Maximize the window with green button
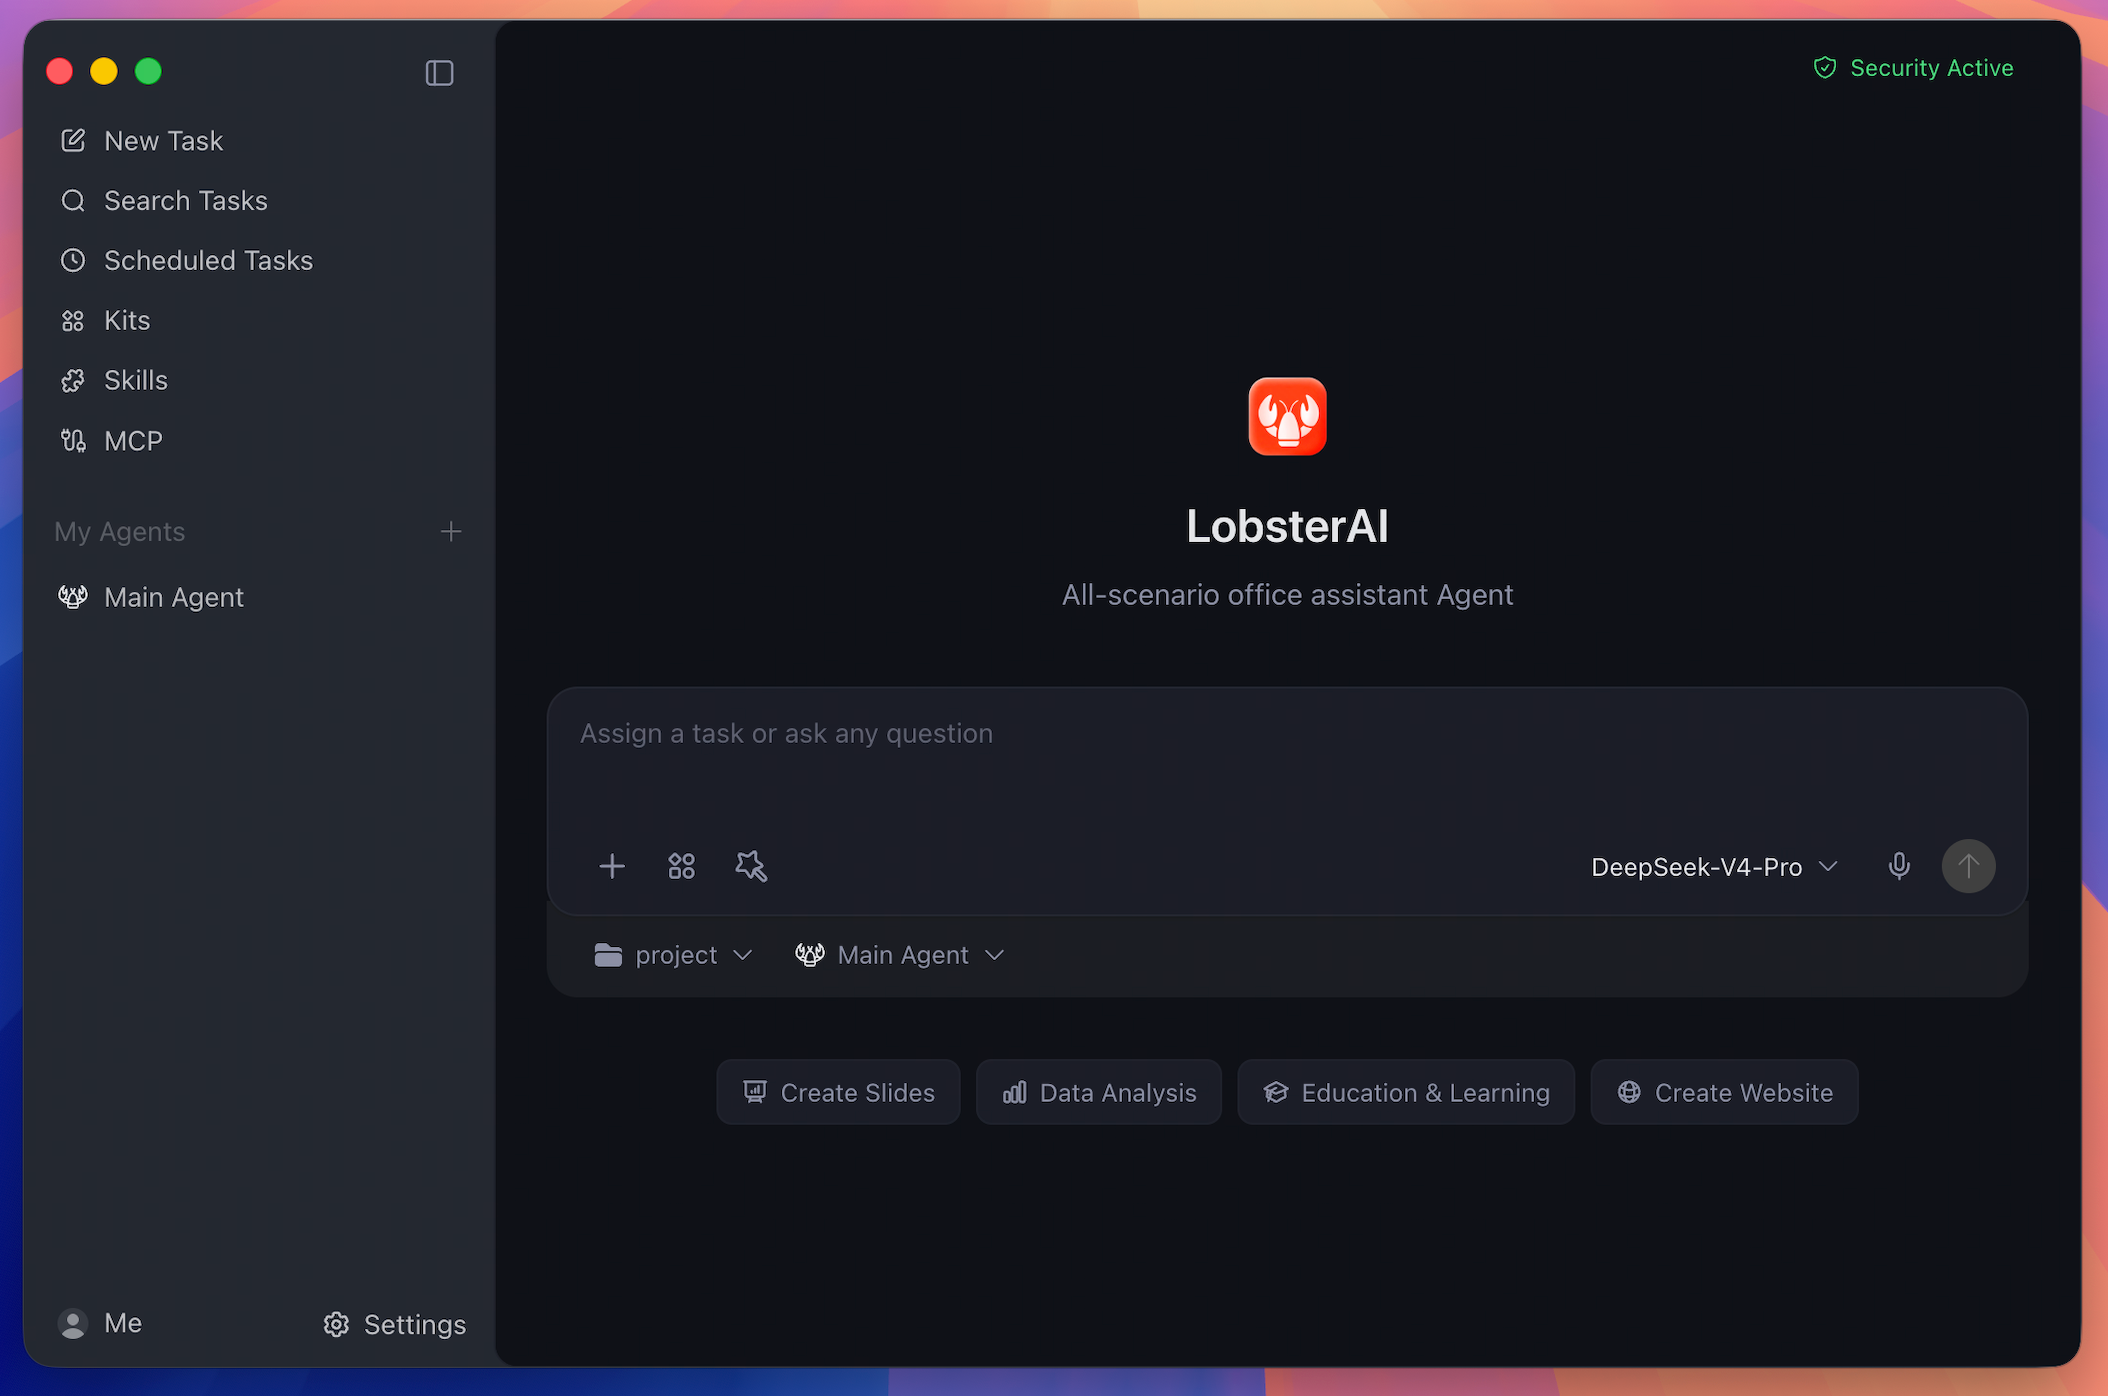This screenshot has width=2108, height=1396. pyautogui.click(x=148, y=72)
